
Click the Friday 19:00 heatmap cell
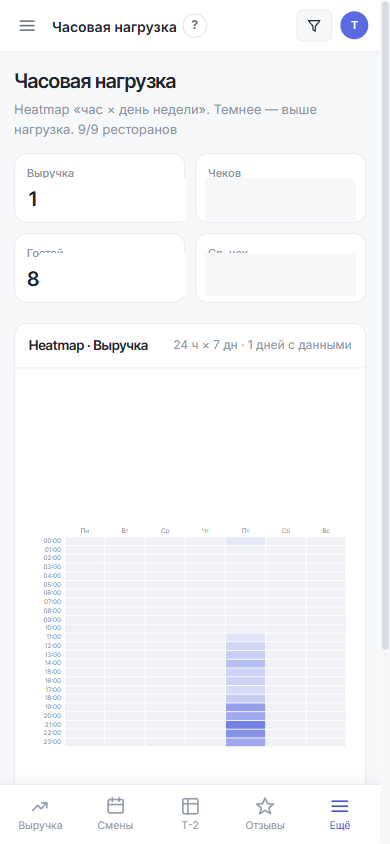tap(245, 707)
